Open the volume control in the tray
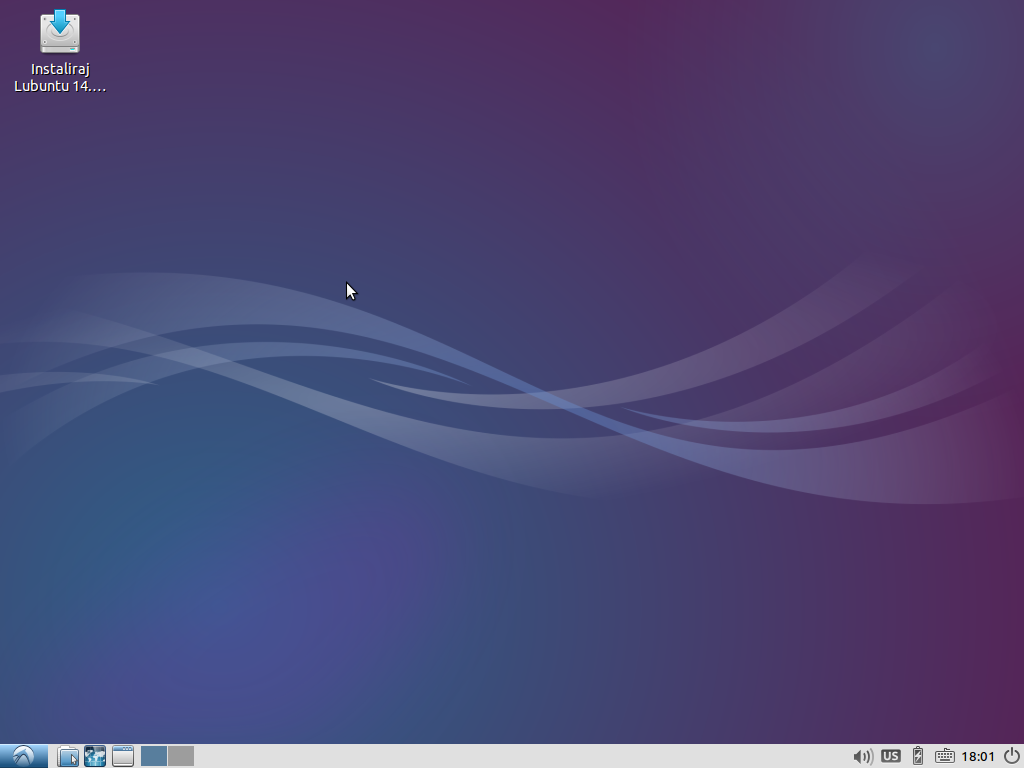The width and height of the screenshot is (1024, 768). (x=862, y=756)
